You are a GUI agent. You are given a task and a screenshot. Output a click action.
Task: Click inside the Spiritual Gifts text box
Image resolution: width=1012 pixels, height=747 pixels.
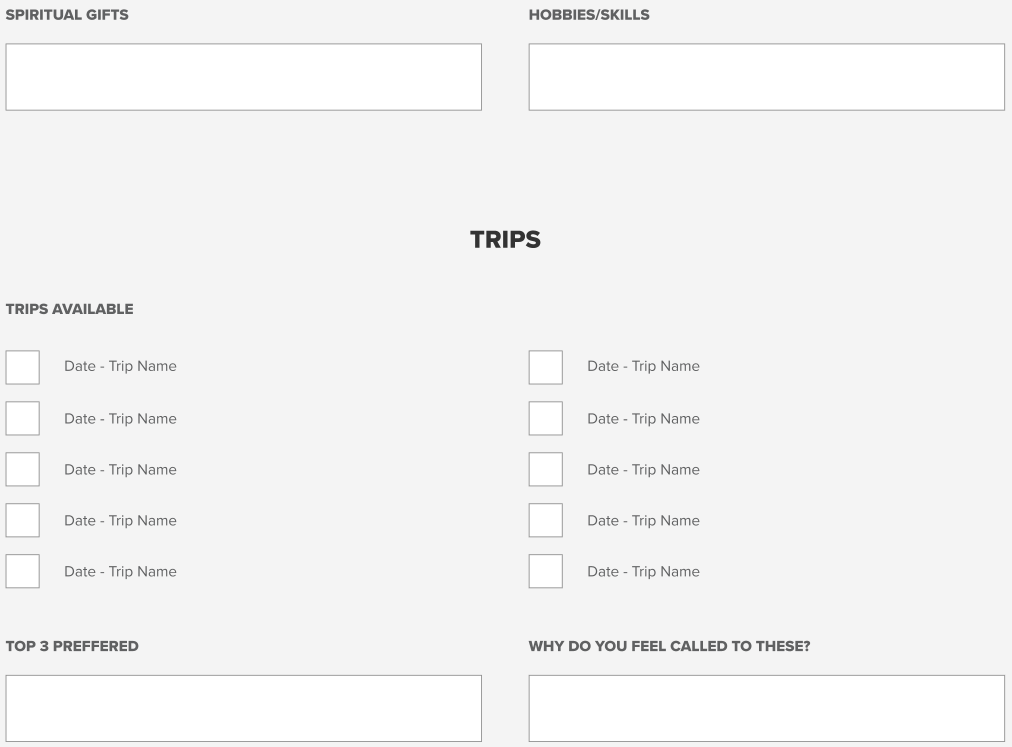243,77
